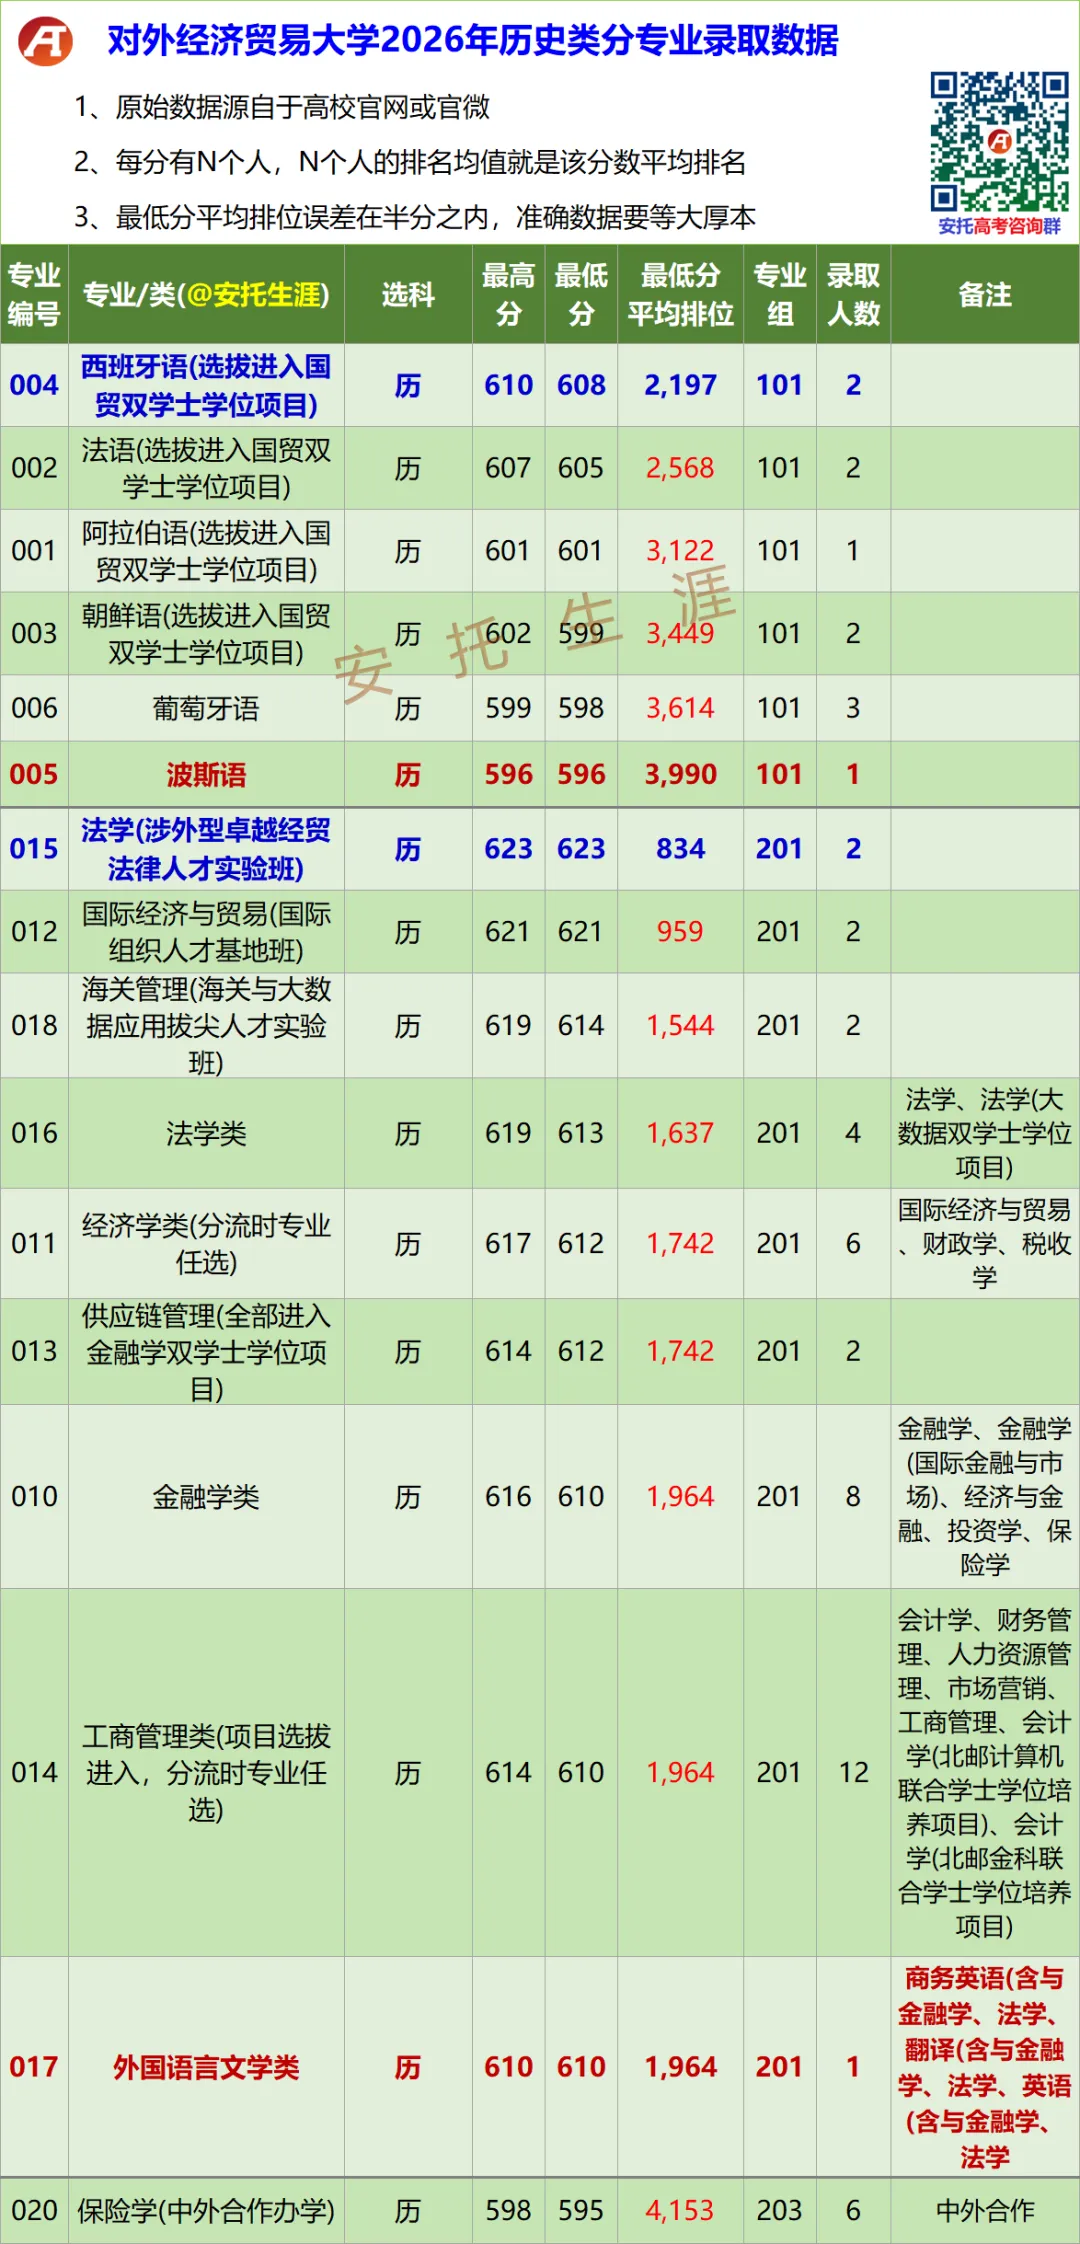Click the 专业编号 column header
Viewport: 1080px width, 2244px height.
tap(34, 294)
